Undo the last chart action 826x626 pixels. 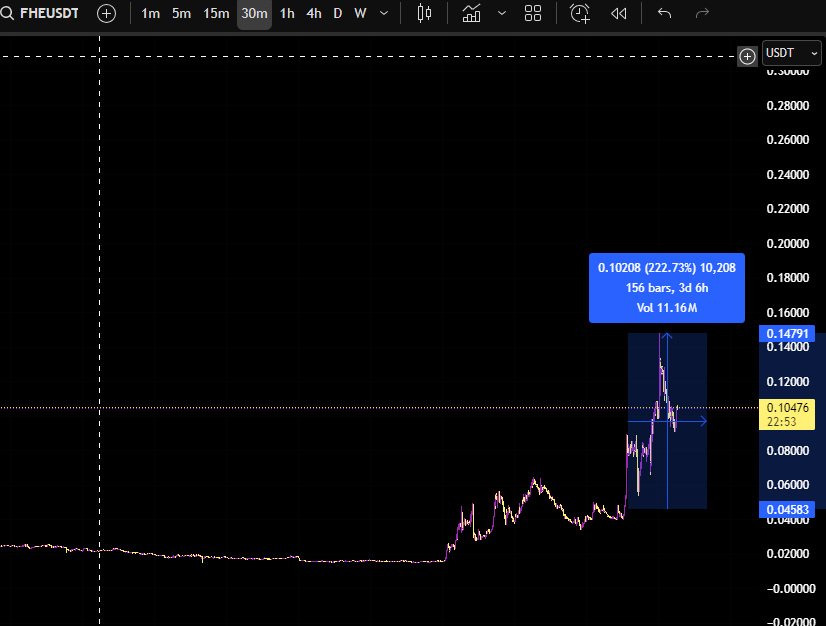pyautogui.click(x=665, y=14)
